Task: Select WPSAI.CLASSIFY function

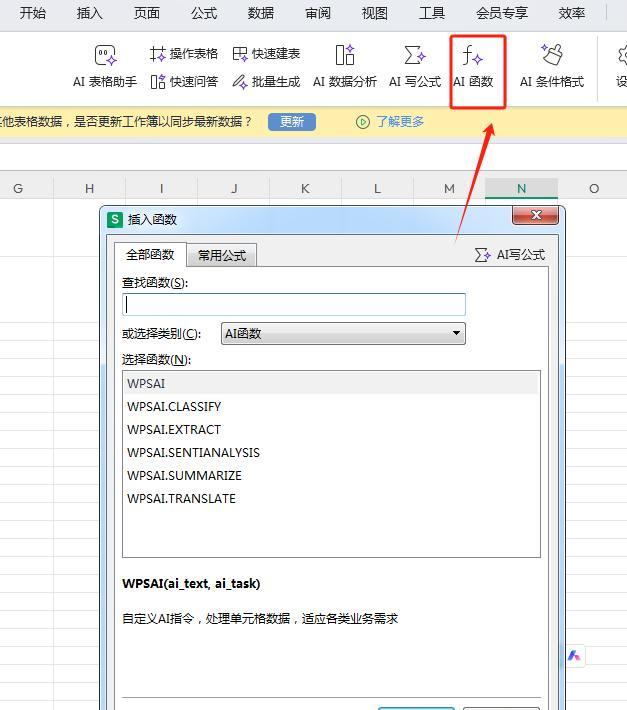Action: pos(331,407)
